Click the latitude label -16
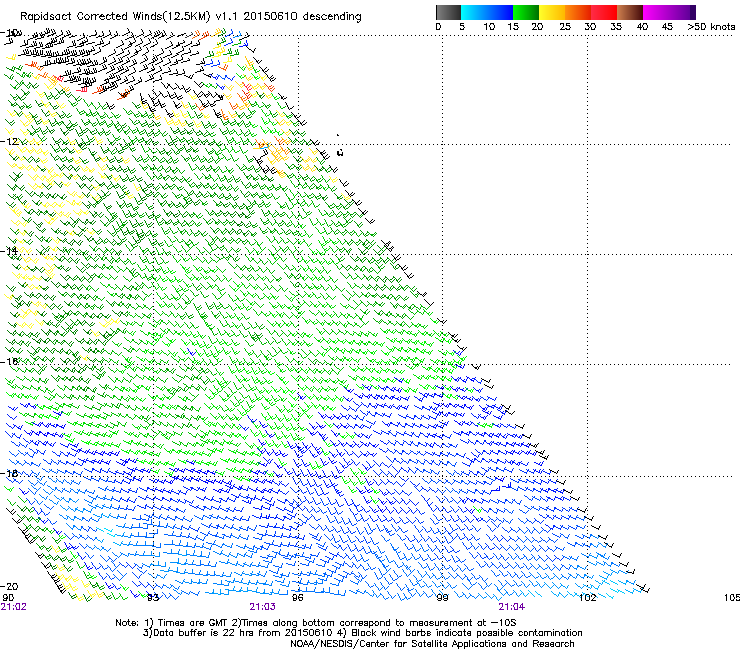 (9, 362)
